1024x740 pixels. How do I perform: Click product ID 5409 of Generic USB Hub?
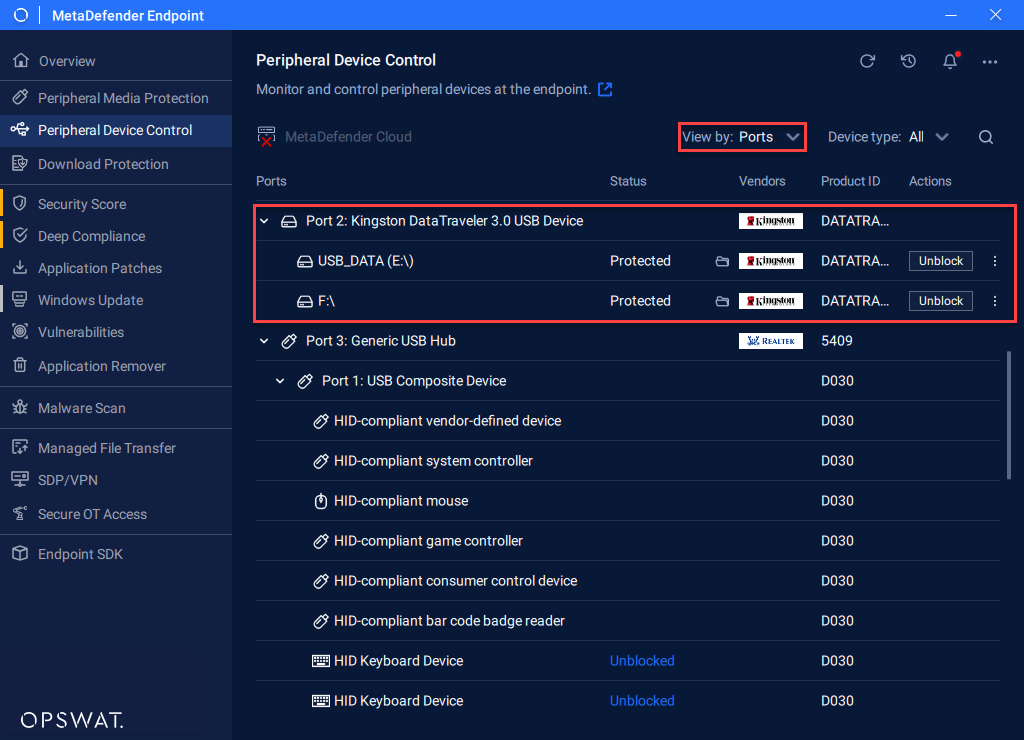pos(837,341)
